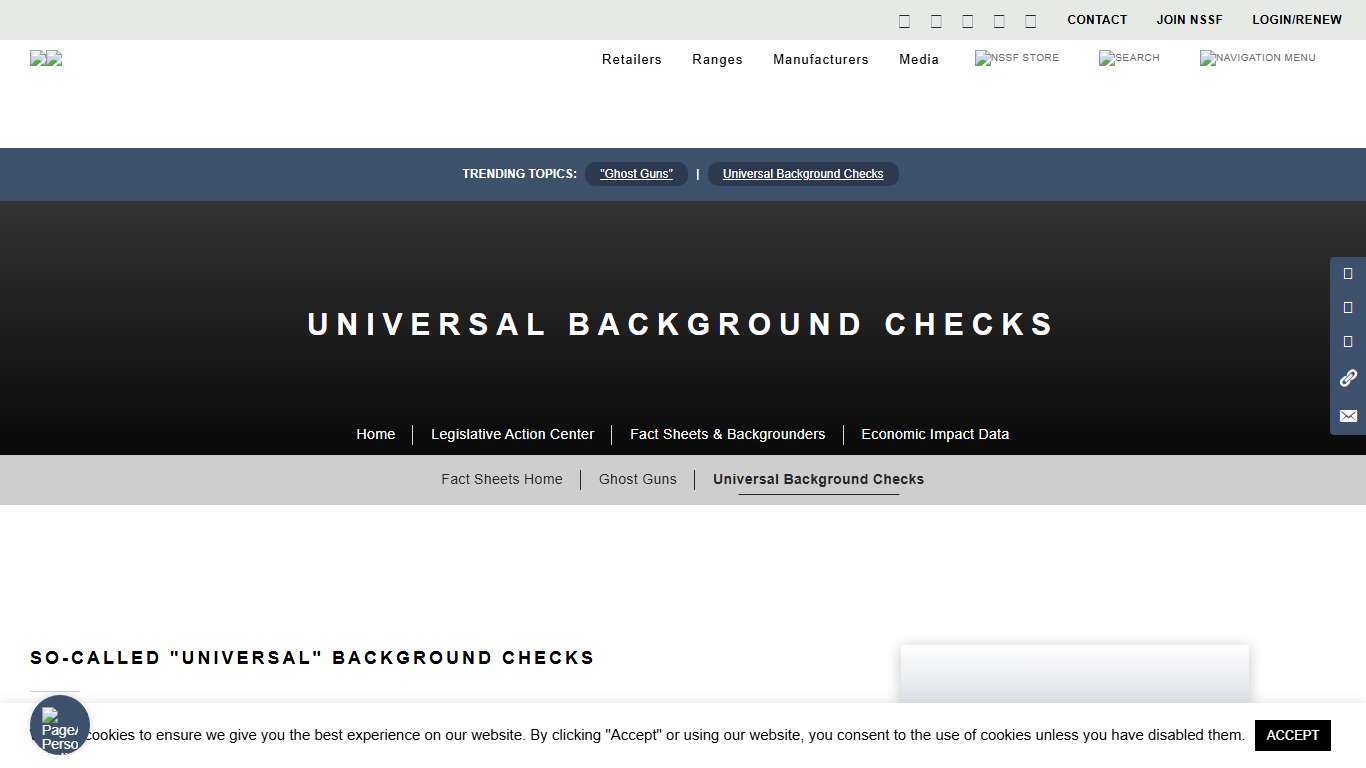Open the first social media icon in header
Image resolution: width=1366 pixels, height=768 pixels.
click(x=904, y=20)
